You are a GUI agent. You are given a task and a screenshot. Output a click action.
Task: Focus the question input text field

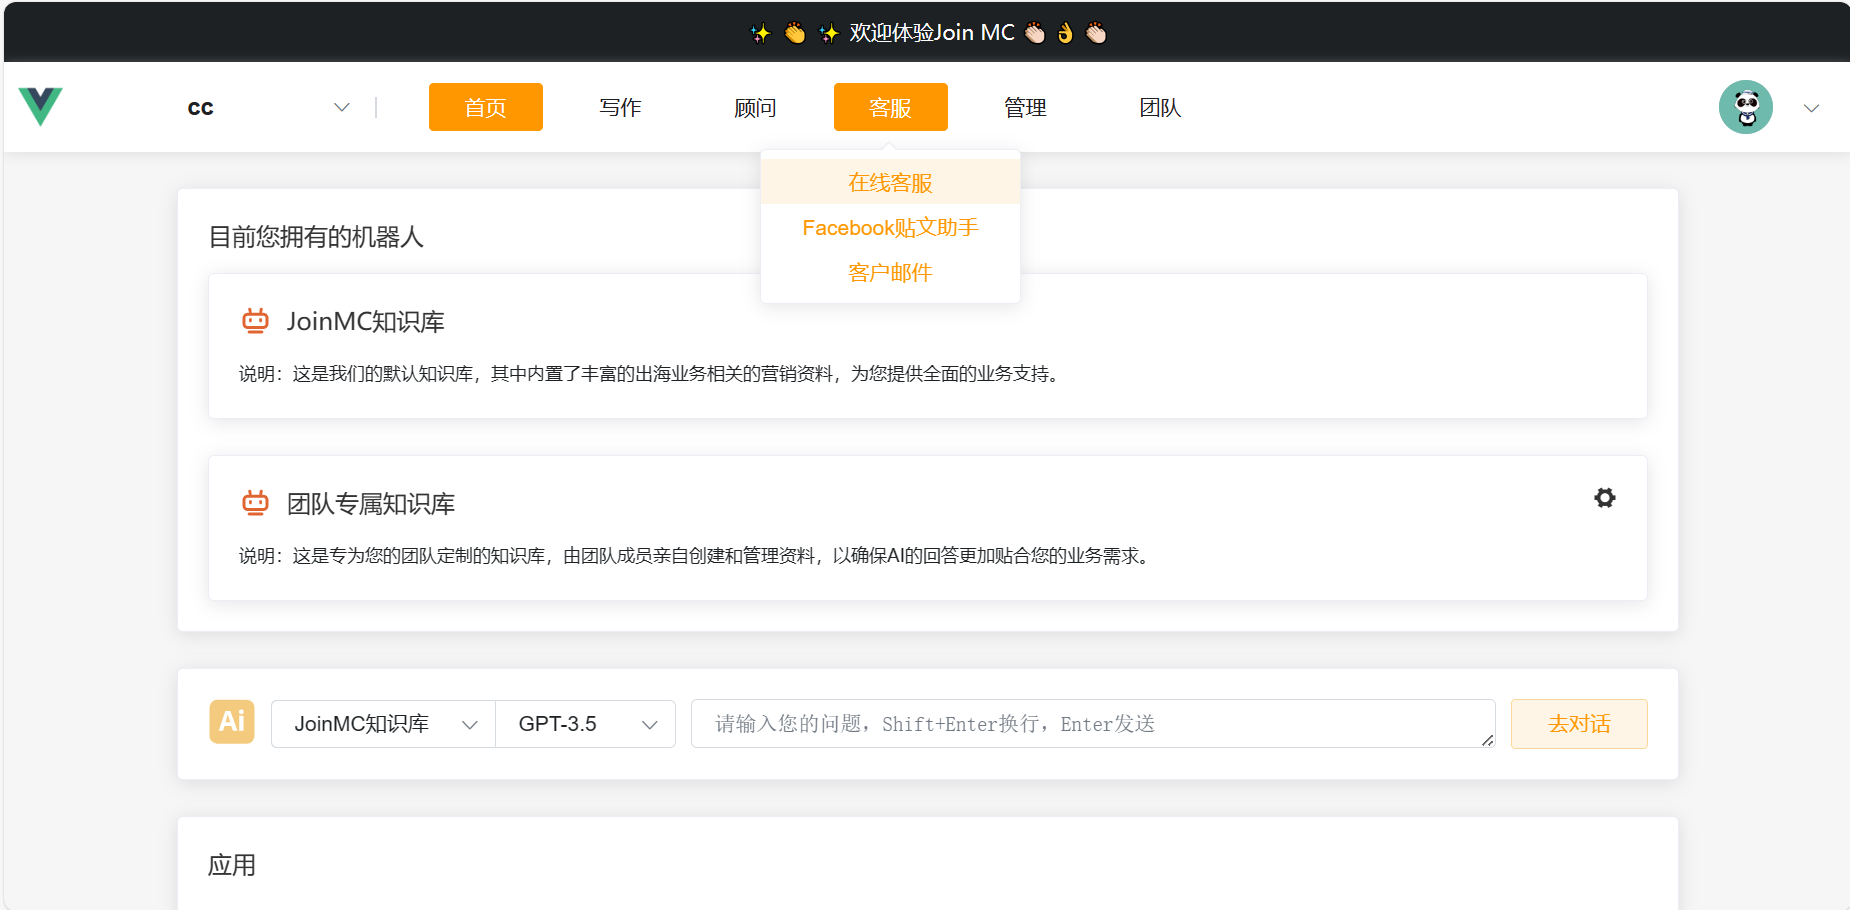1092,724
